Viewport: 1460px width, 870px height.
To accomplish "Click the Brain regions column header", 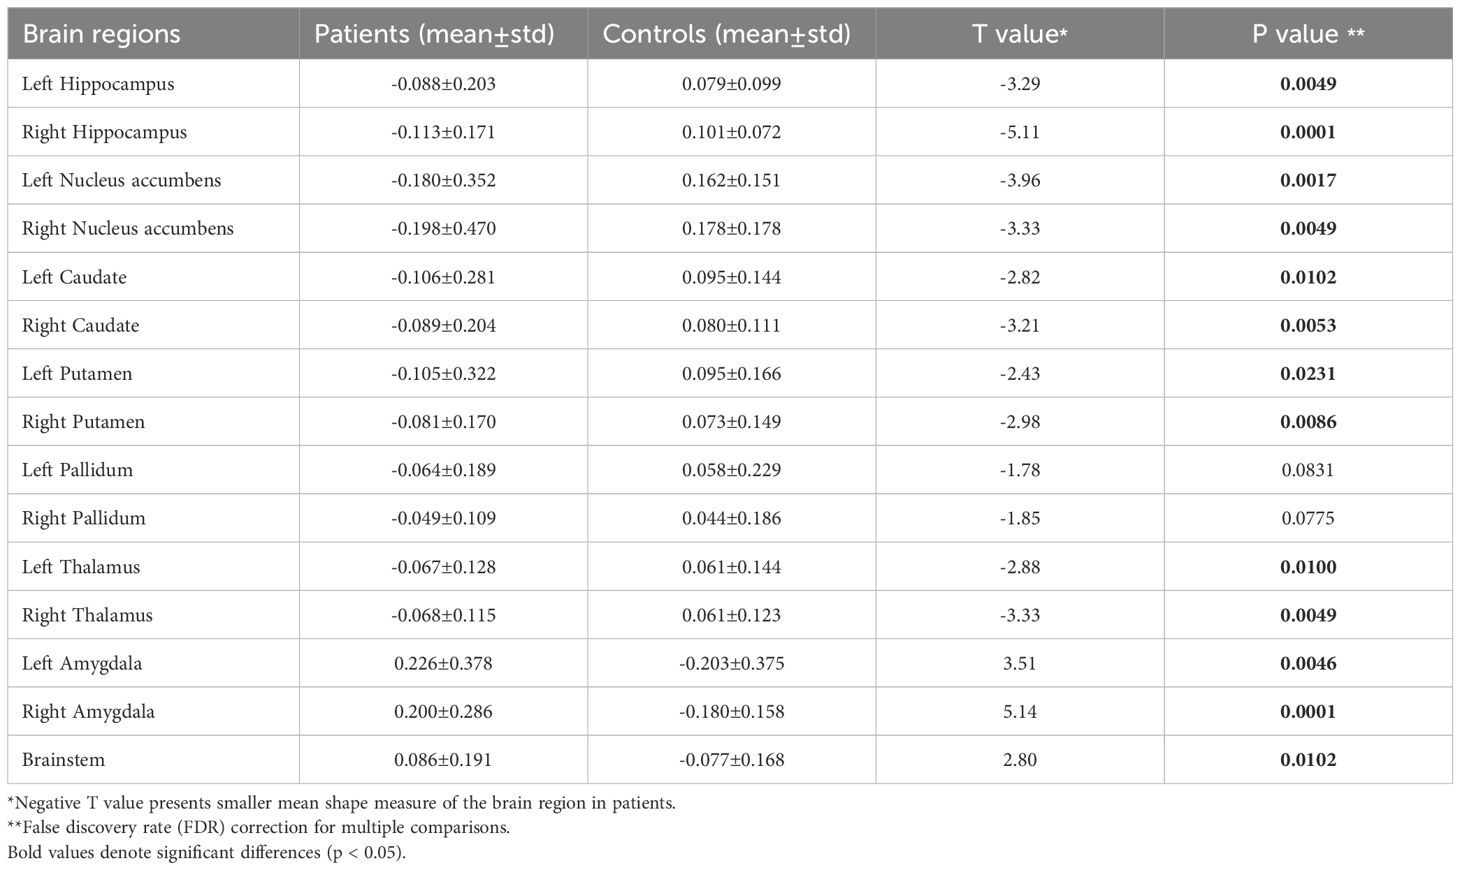I will tap(153, 34).
